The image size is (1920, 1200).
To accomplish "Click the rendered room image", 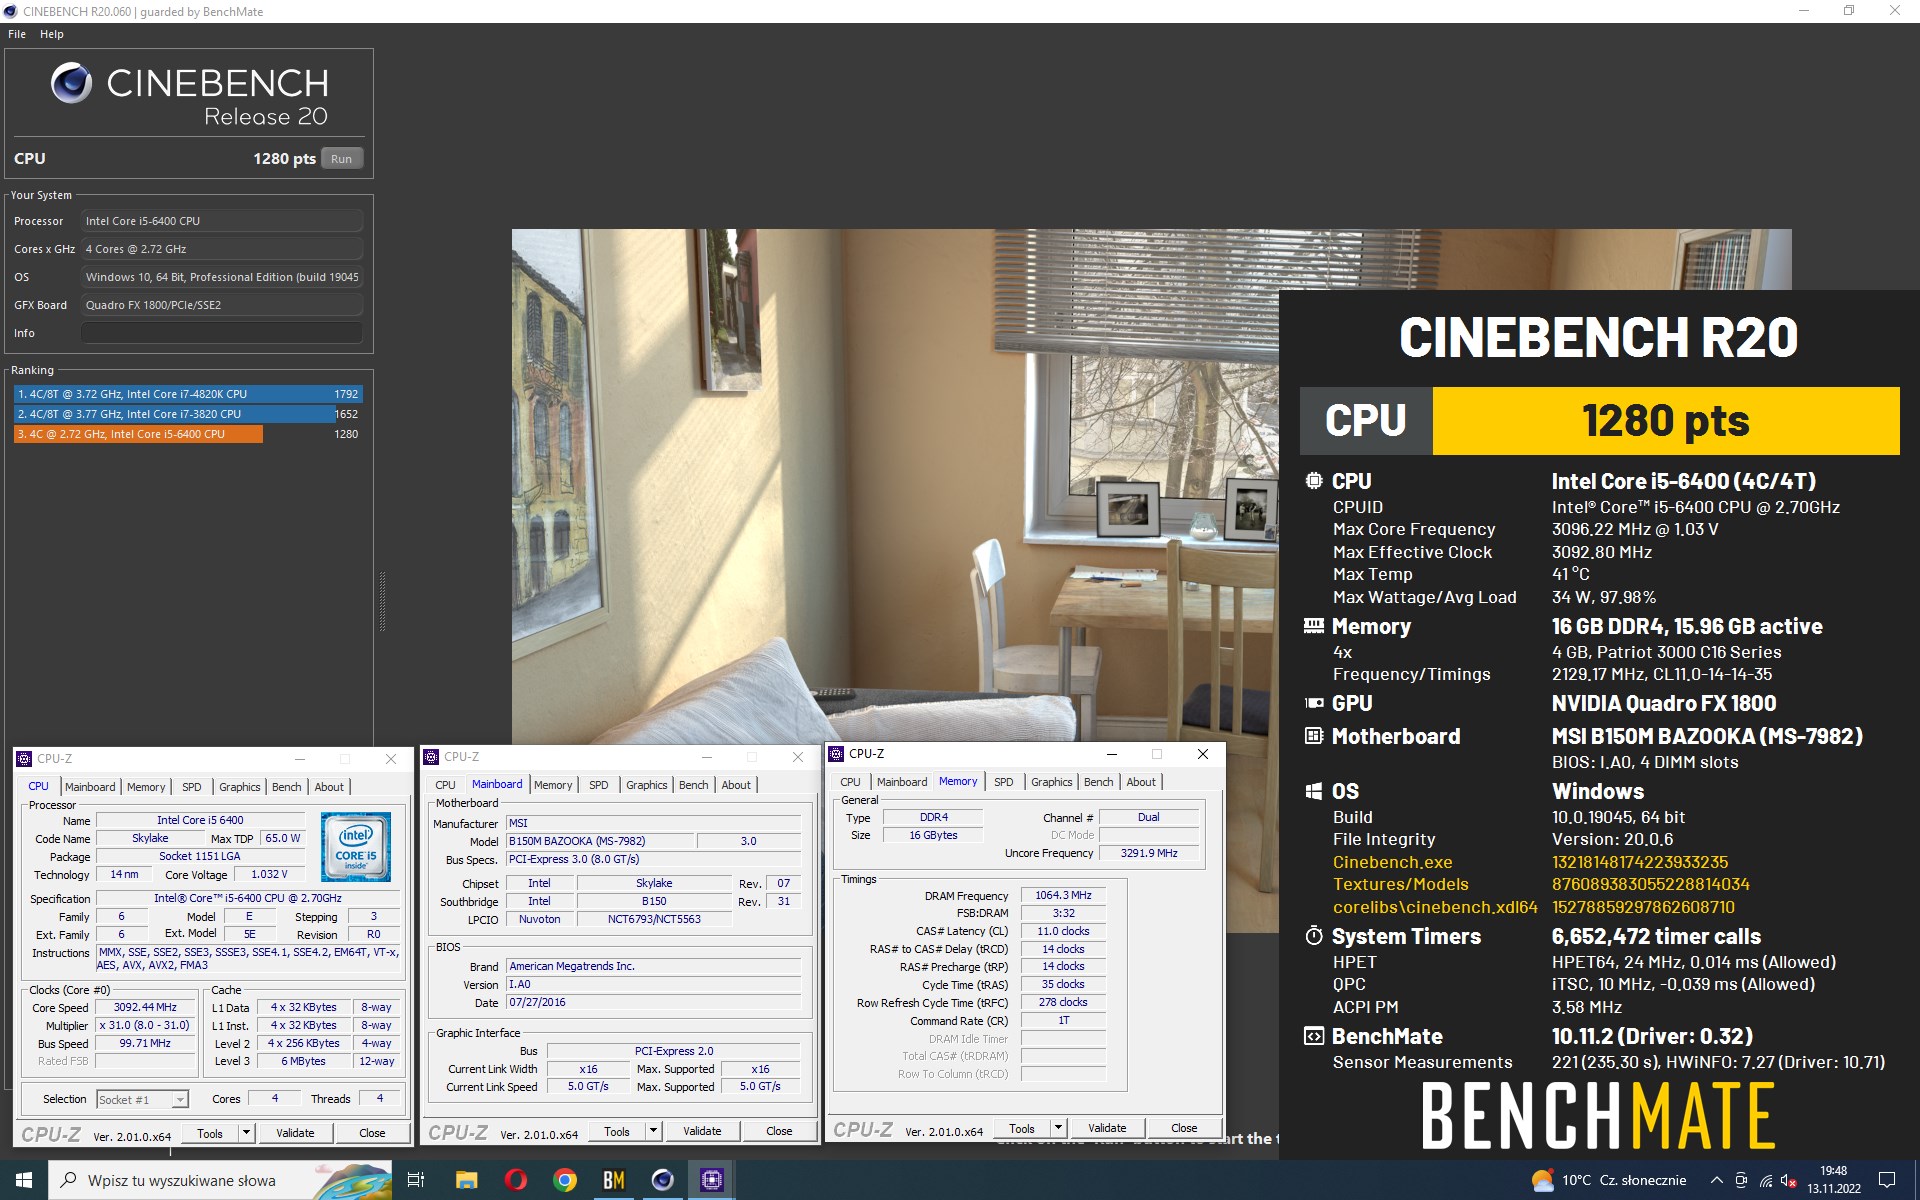I will tap(895, 486).
